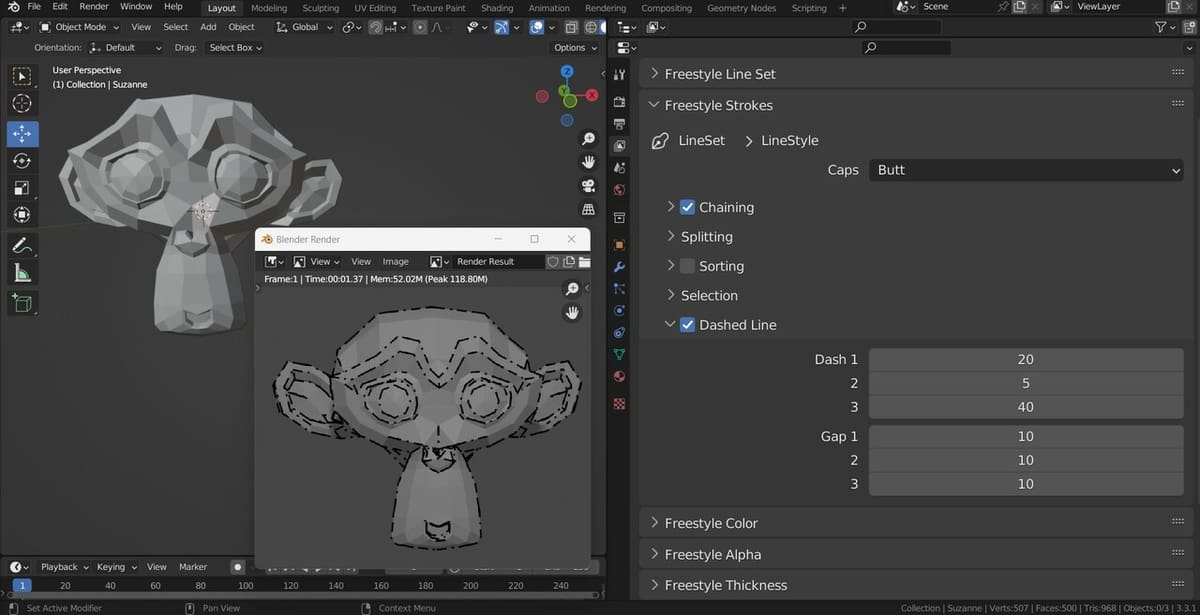
Task: Enable the Sorting checkbox
Action: click(x=687, y=266)
